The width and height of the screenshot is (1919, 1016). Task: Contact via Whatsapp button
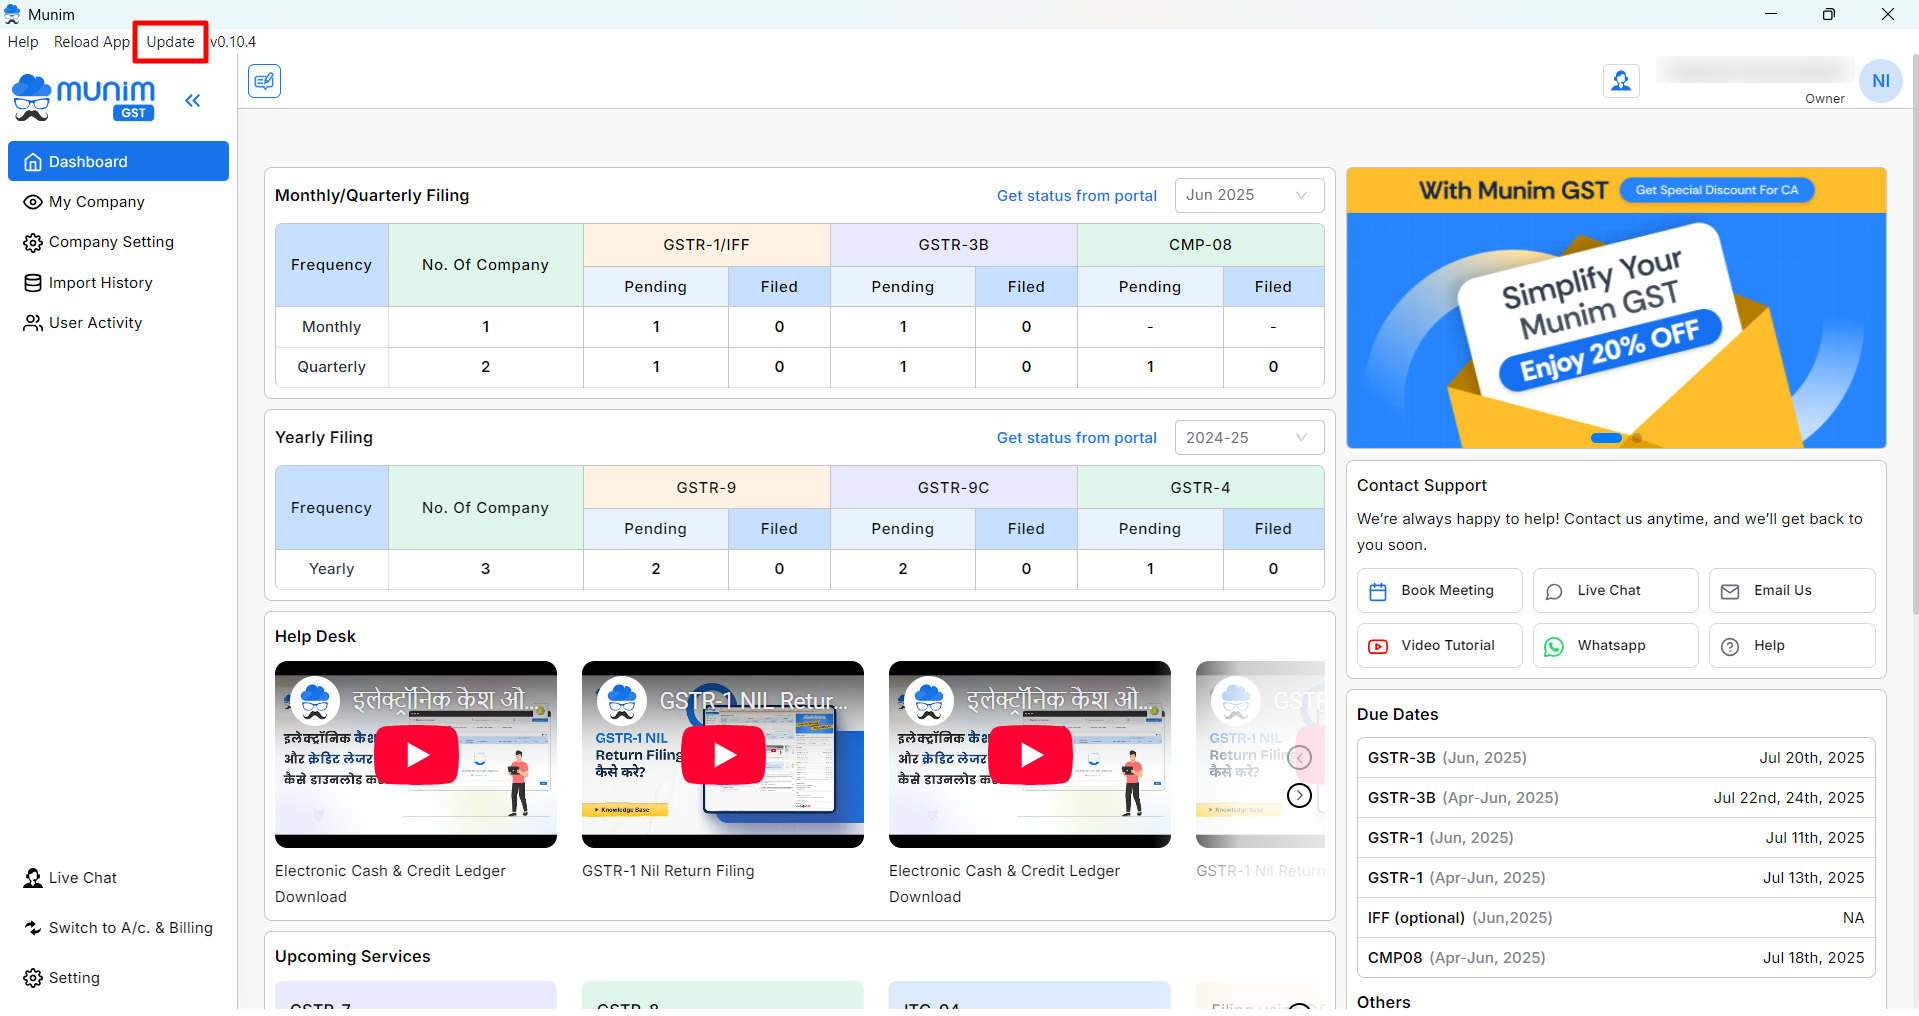[x=1615, y=645]
